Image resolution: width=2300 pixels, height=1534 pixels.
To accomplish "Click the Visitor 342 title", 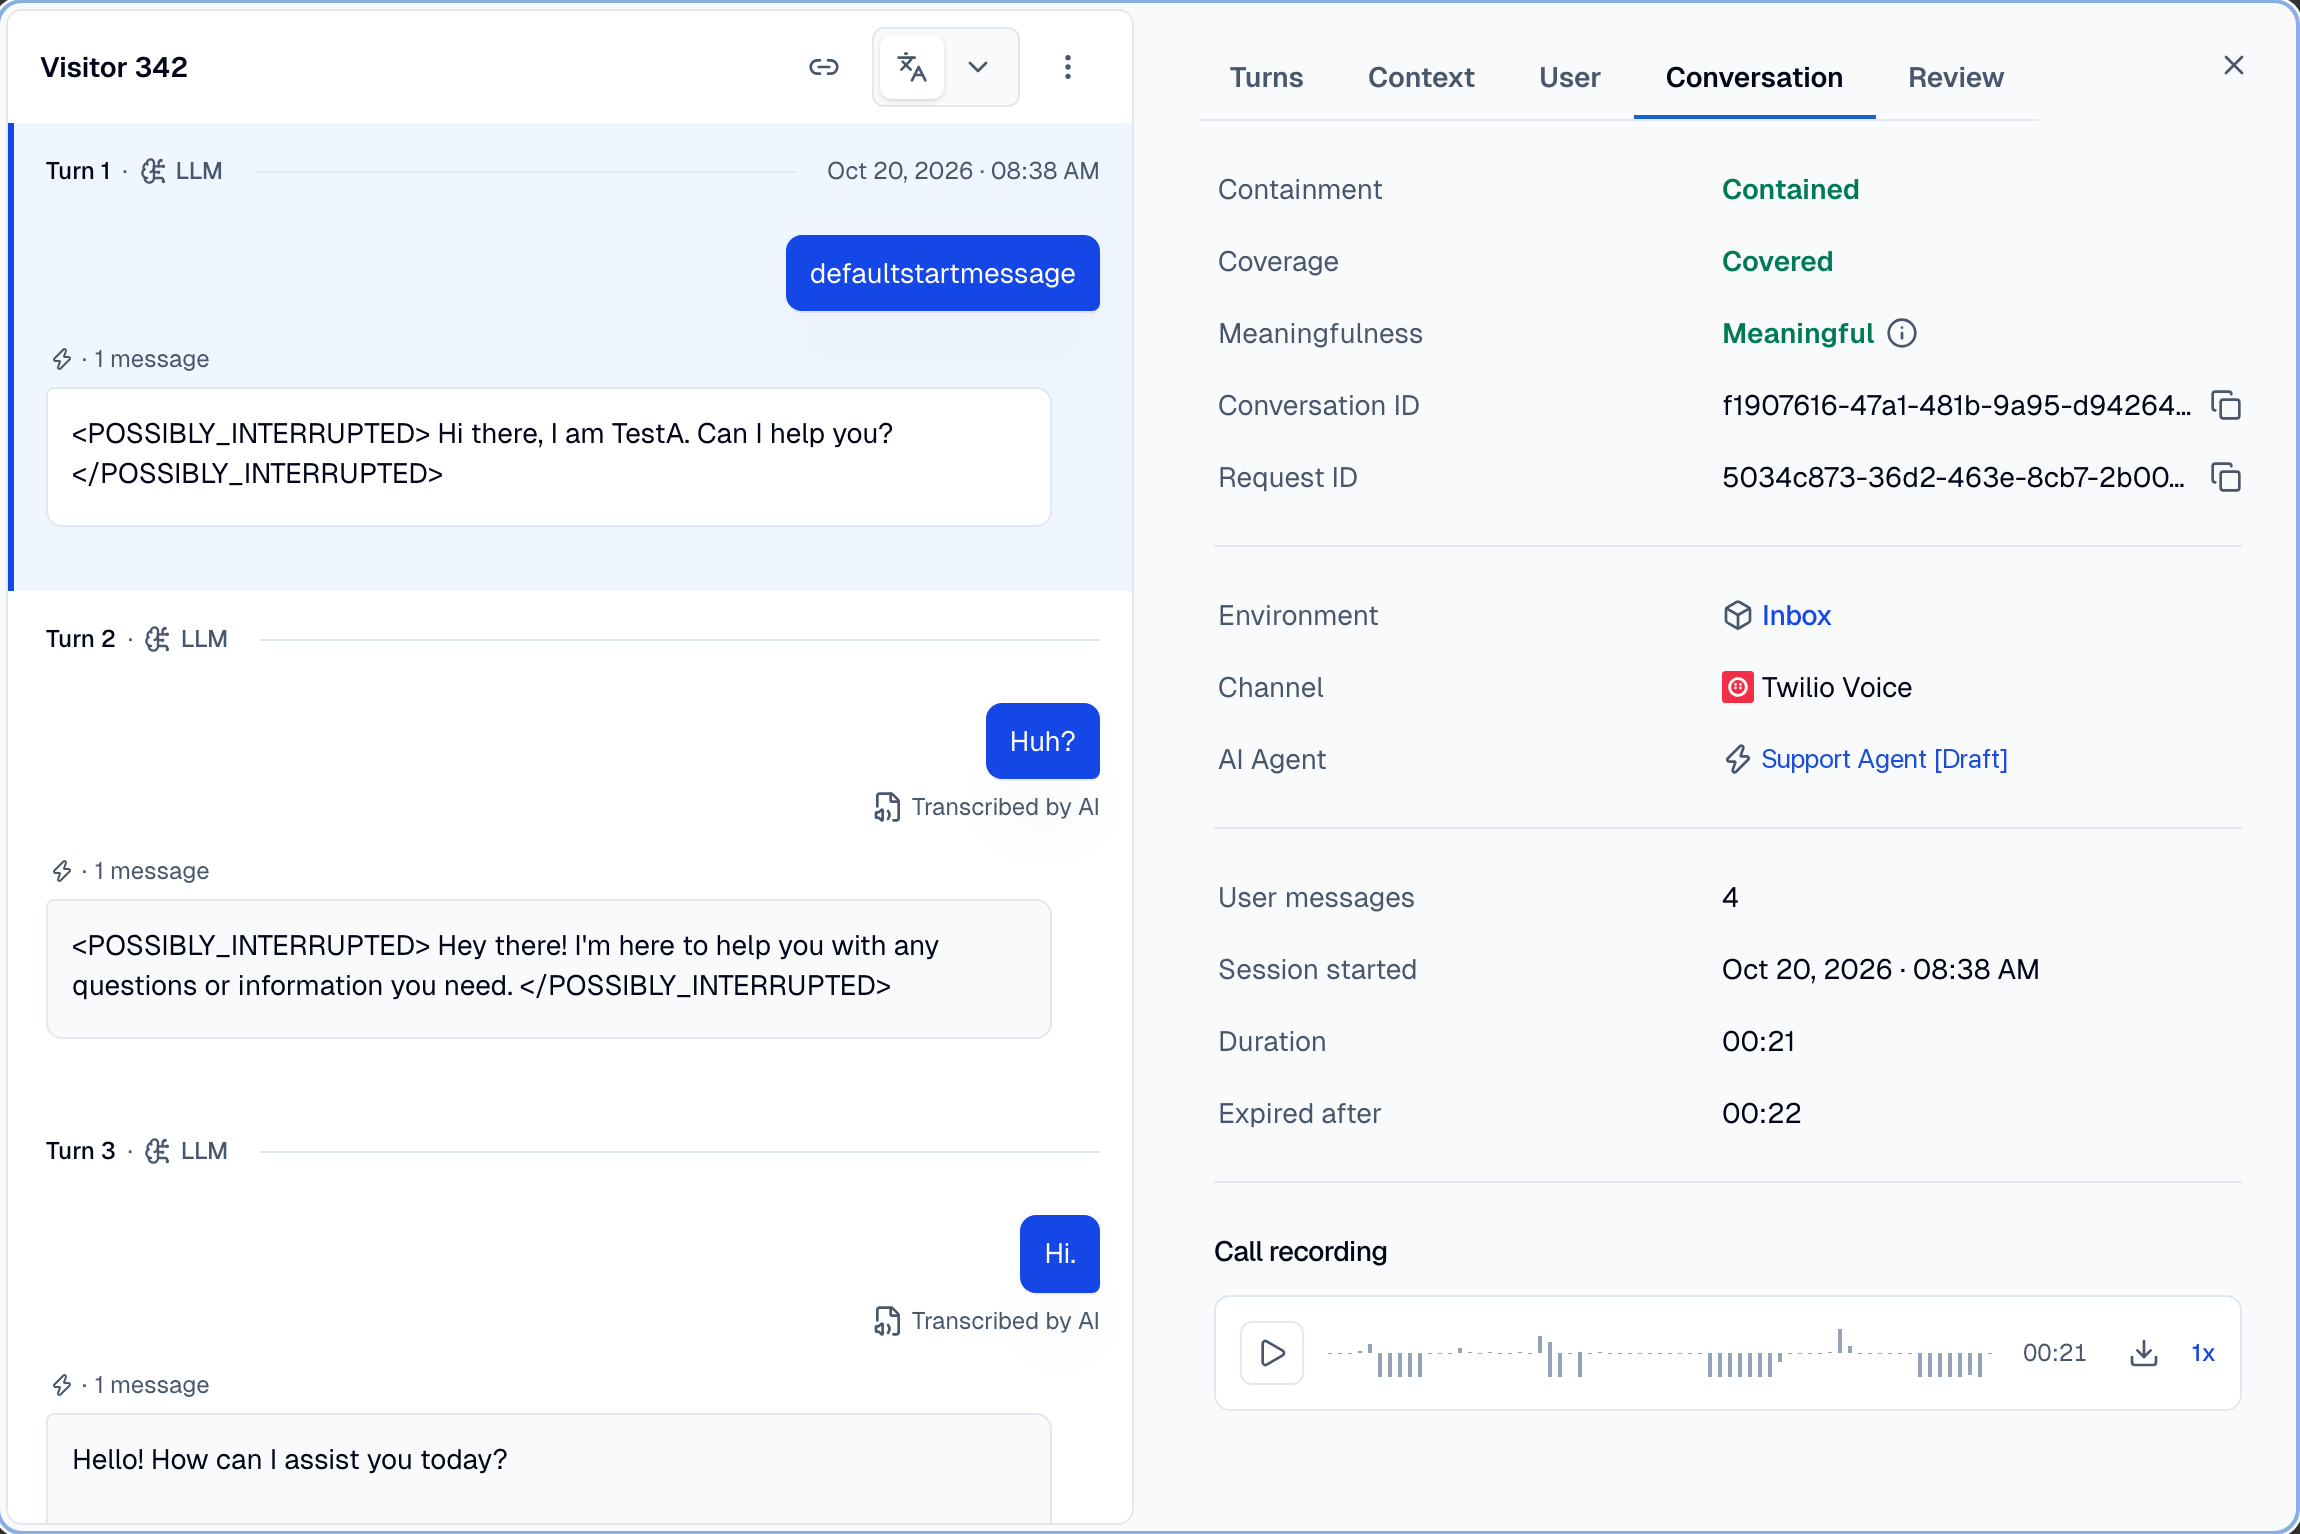I will point(114,67).
